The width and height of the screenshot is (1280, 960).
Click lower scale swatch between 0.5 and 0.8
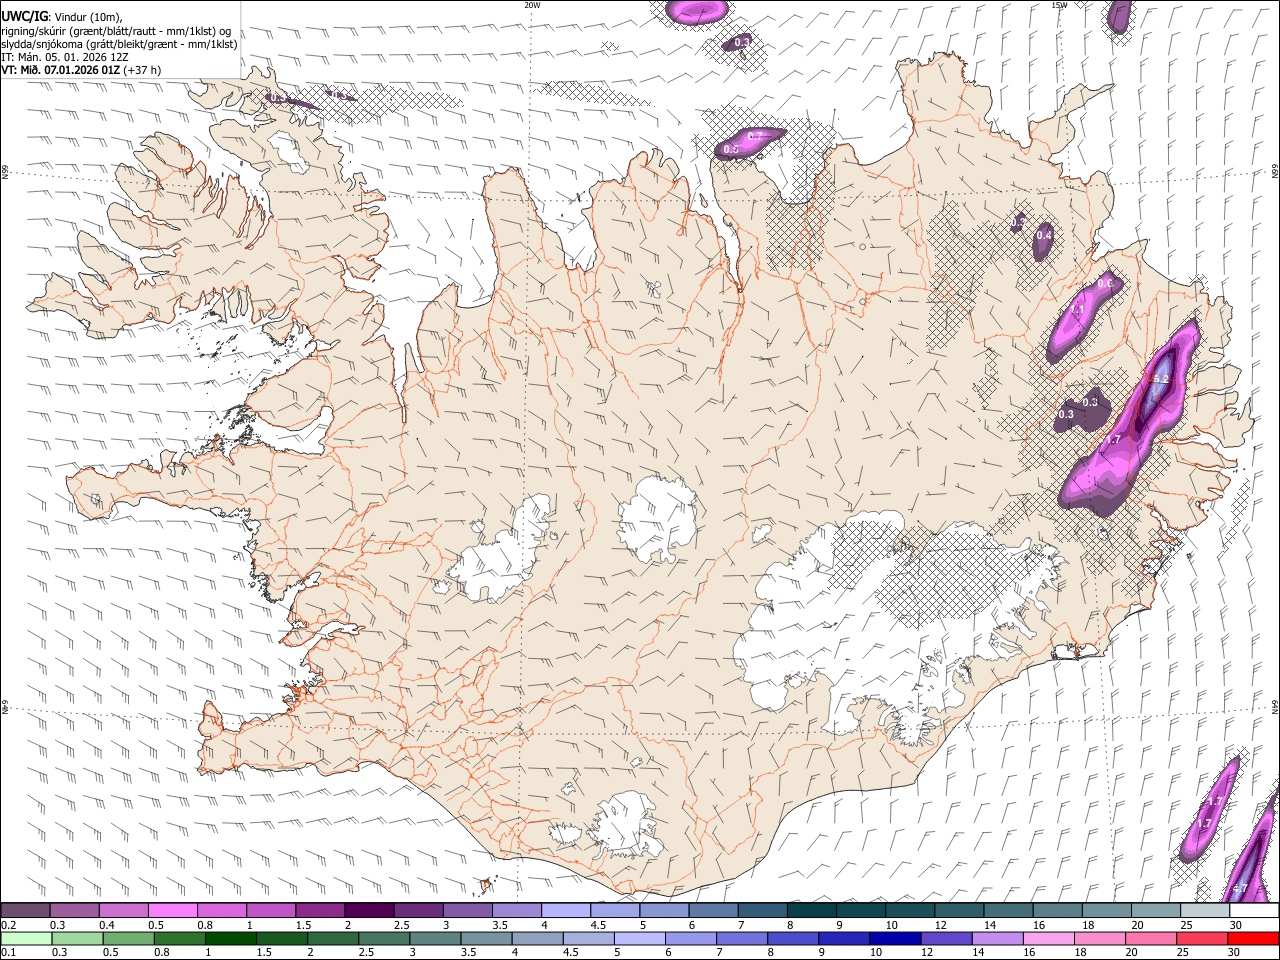pos(128,938)
